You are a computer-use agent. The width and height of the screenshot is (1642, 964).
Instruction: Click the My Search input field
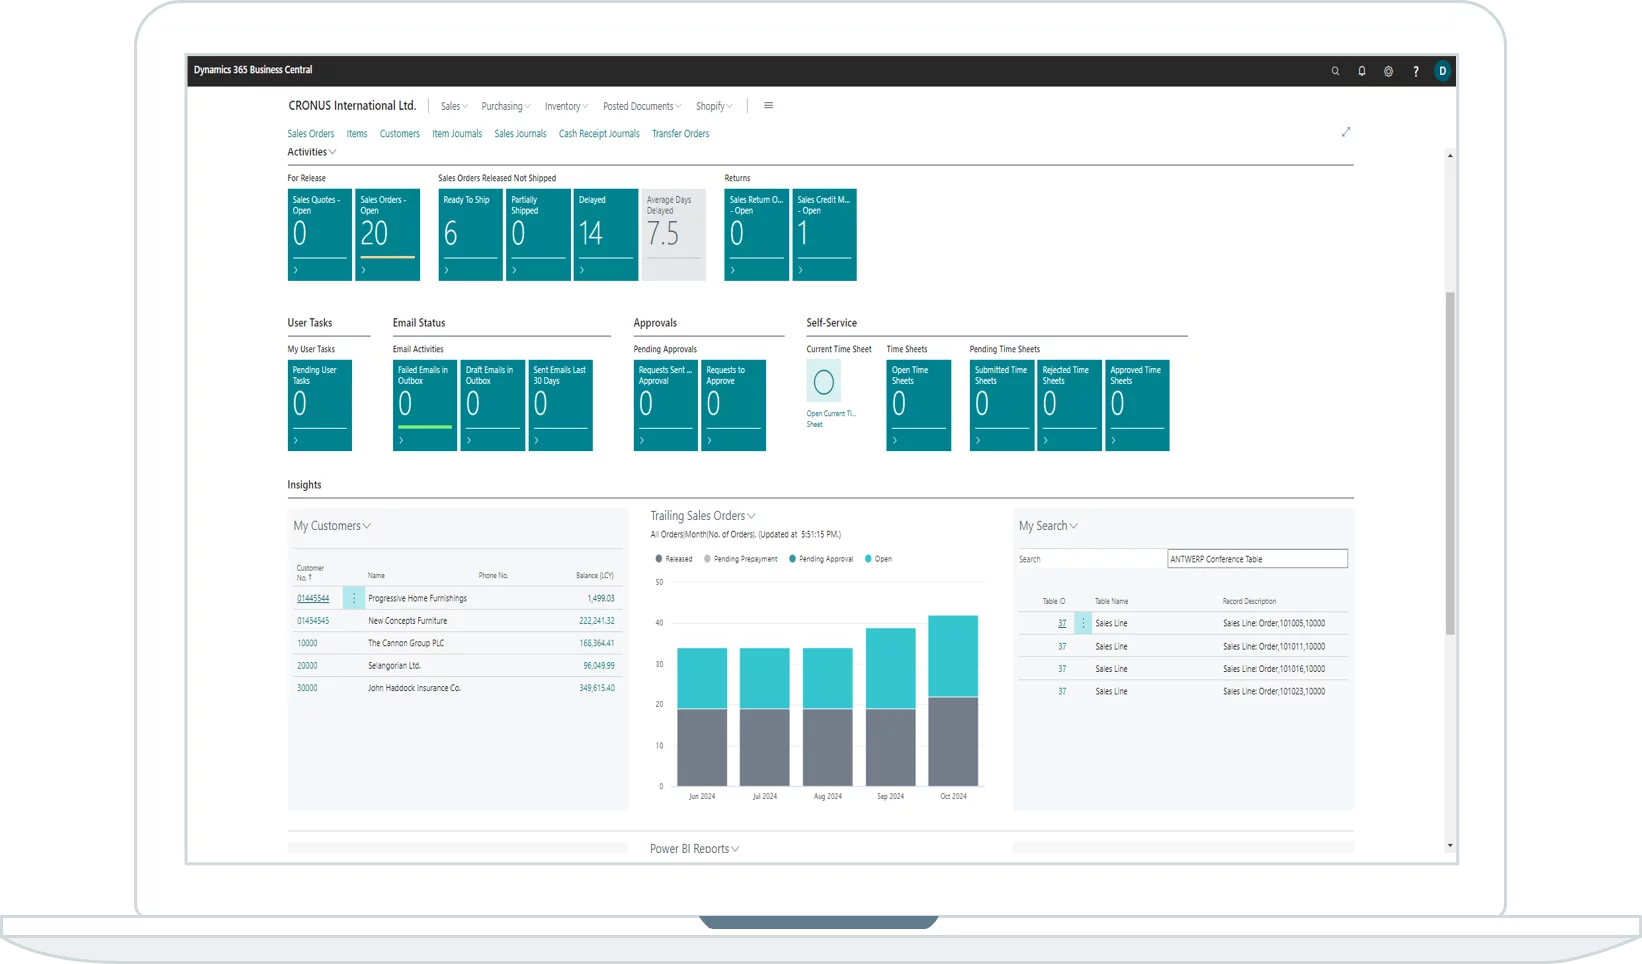pyautogui.click(x=1257, y=559)
